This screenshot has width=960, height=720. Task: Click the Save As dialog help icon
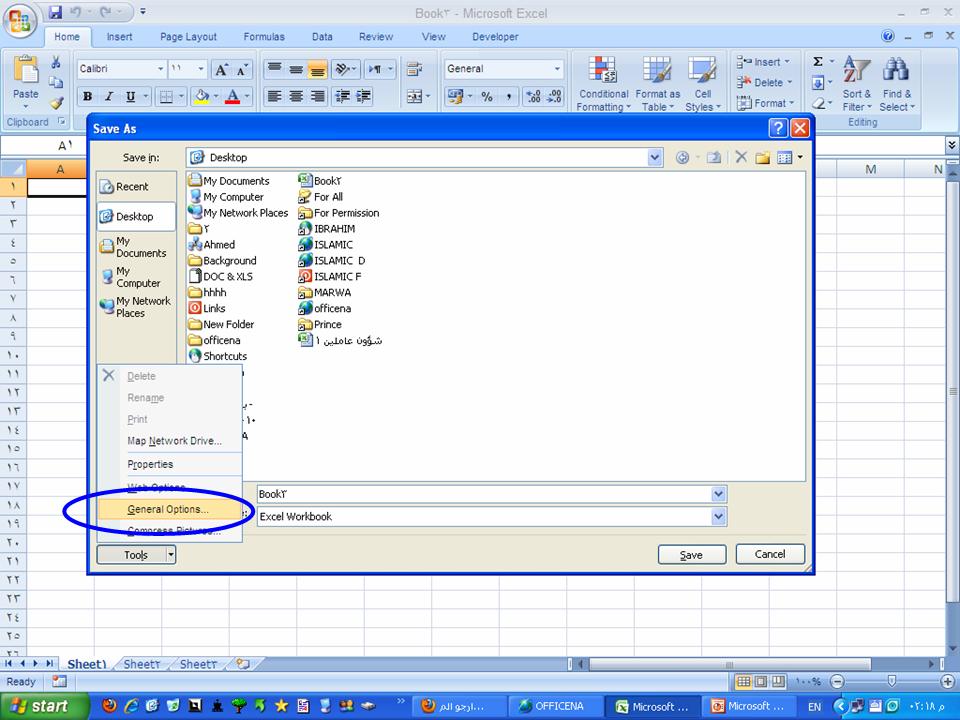778,128
